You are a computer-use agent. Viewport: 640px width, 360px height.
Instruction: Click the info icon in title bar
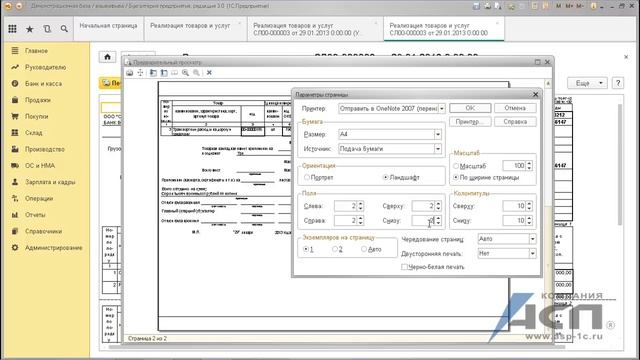coord(594,6)
